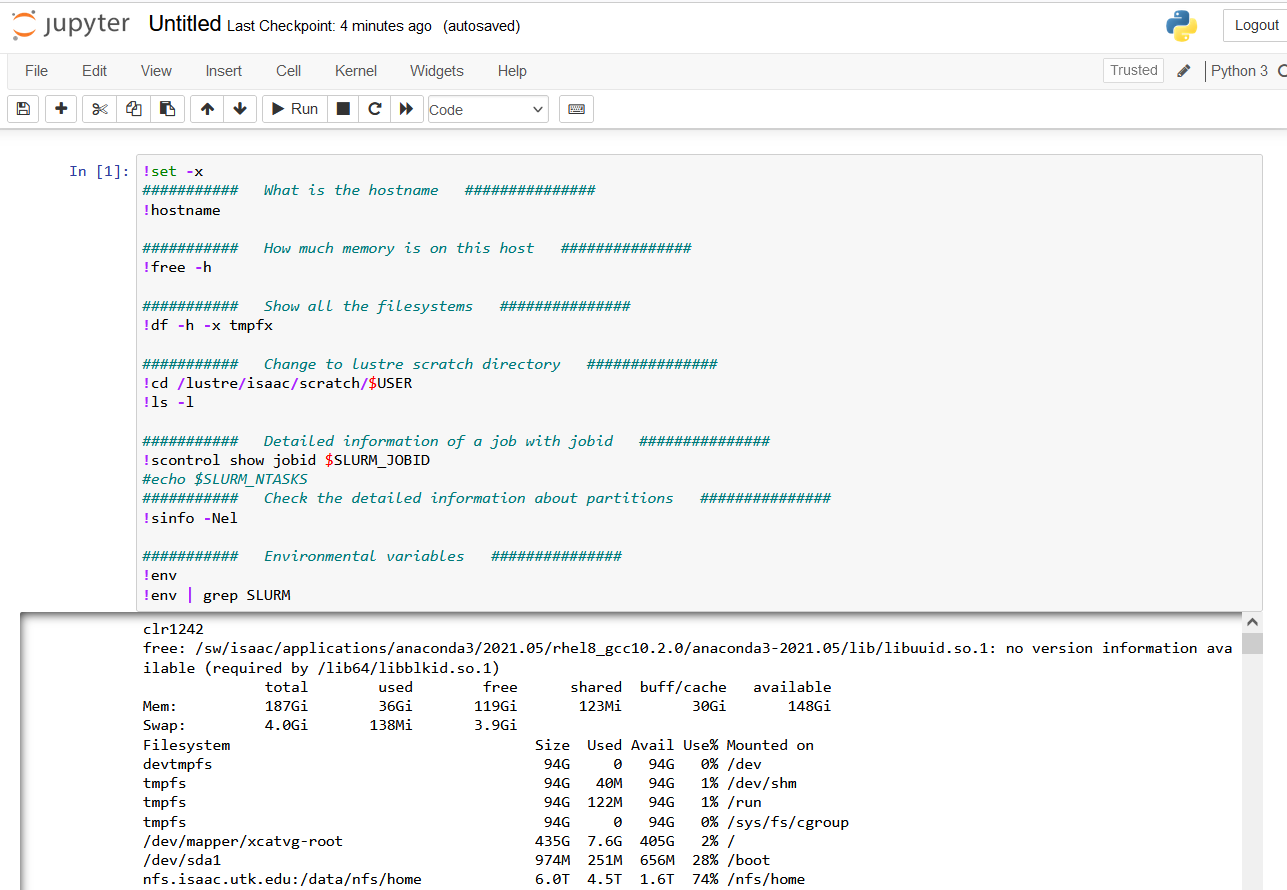
Task: Open the command palette keyboard icon
Action: tap(576, 108)
